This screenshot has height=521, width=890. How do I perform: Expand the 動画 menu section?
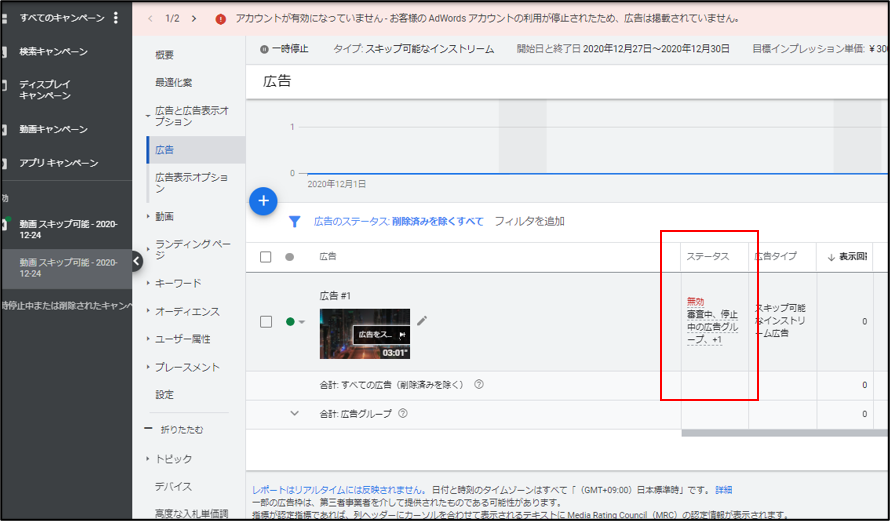point(148,216)
